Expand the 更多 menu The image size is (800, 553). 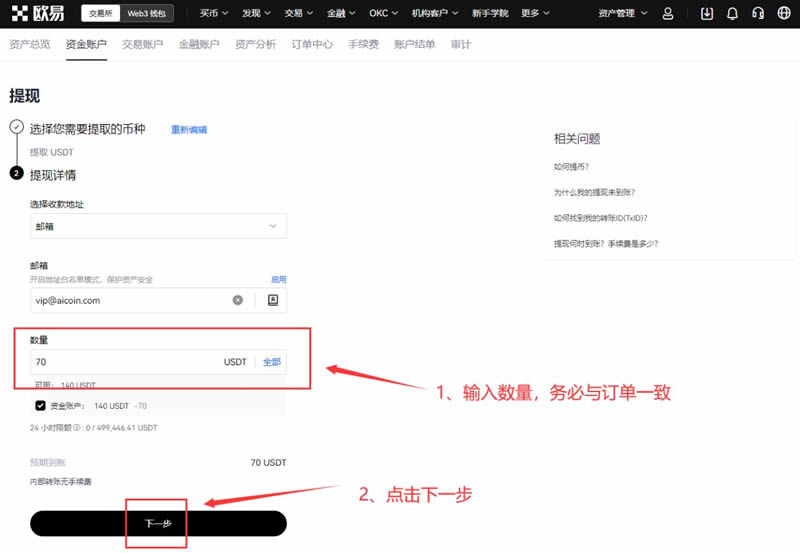536,14
